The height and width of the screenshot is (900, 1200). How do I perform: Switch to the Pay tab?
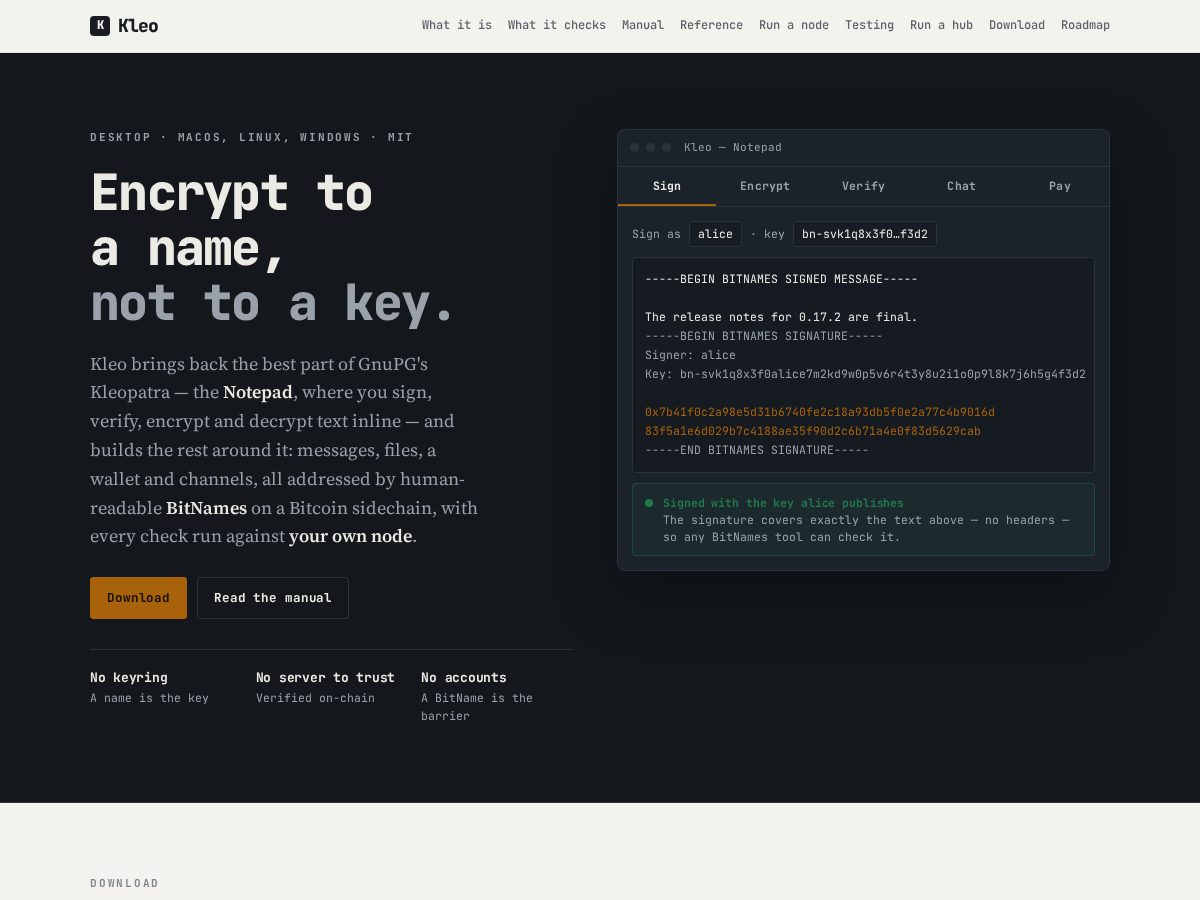click(x=1060, y=186)
